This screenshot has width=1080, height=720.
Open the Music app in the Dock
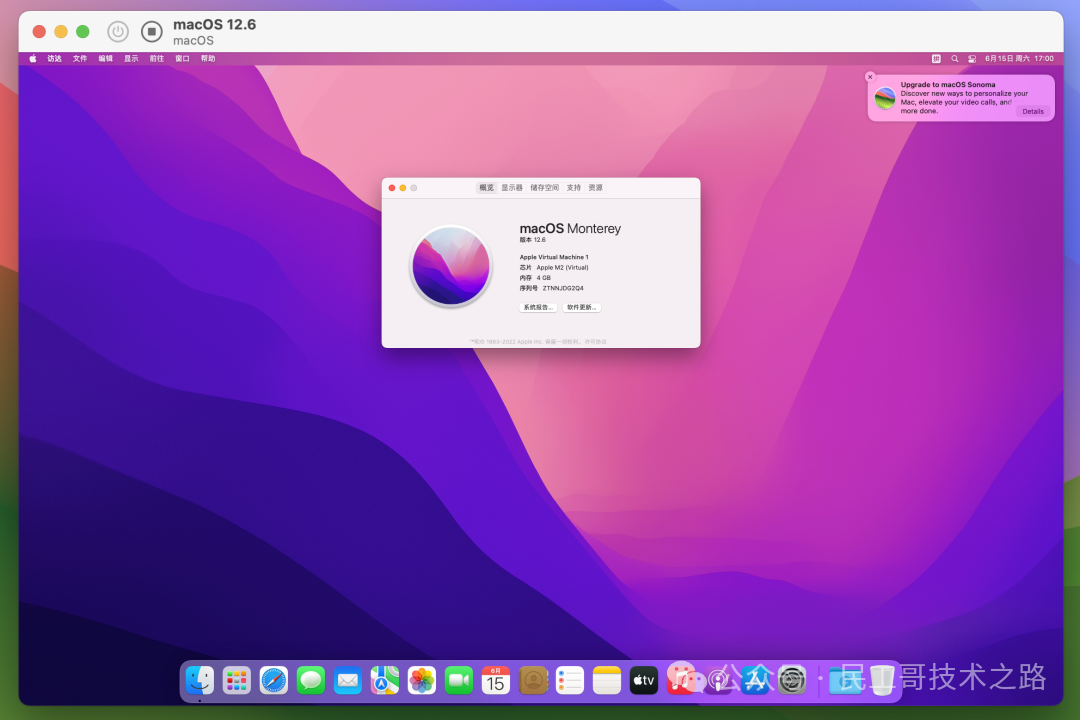(681, 681)
